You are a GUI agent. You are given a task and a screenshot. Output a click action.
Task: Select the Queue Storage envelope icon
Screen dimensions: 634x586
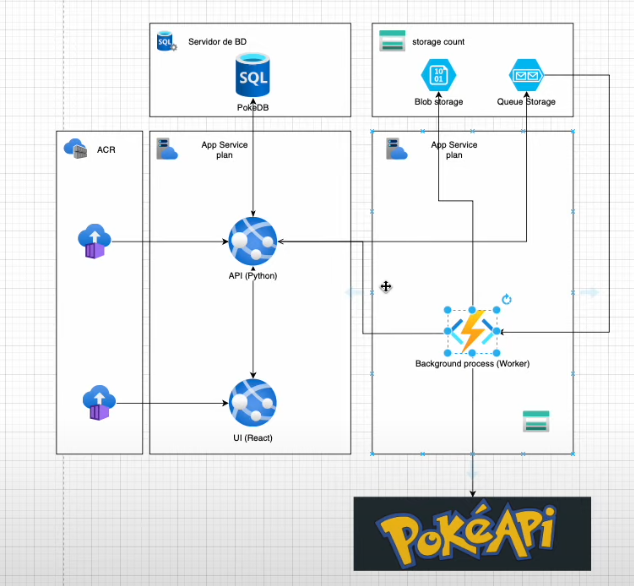pyautogui.click(x=527, y=76)
